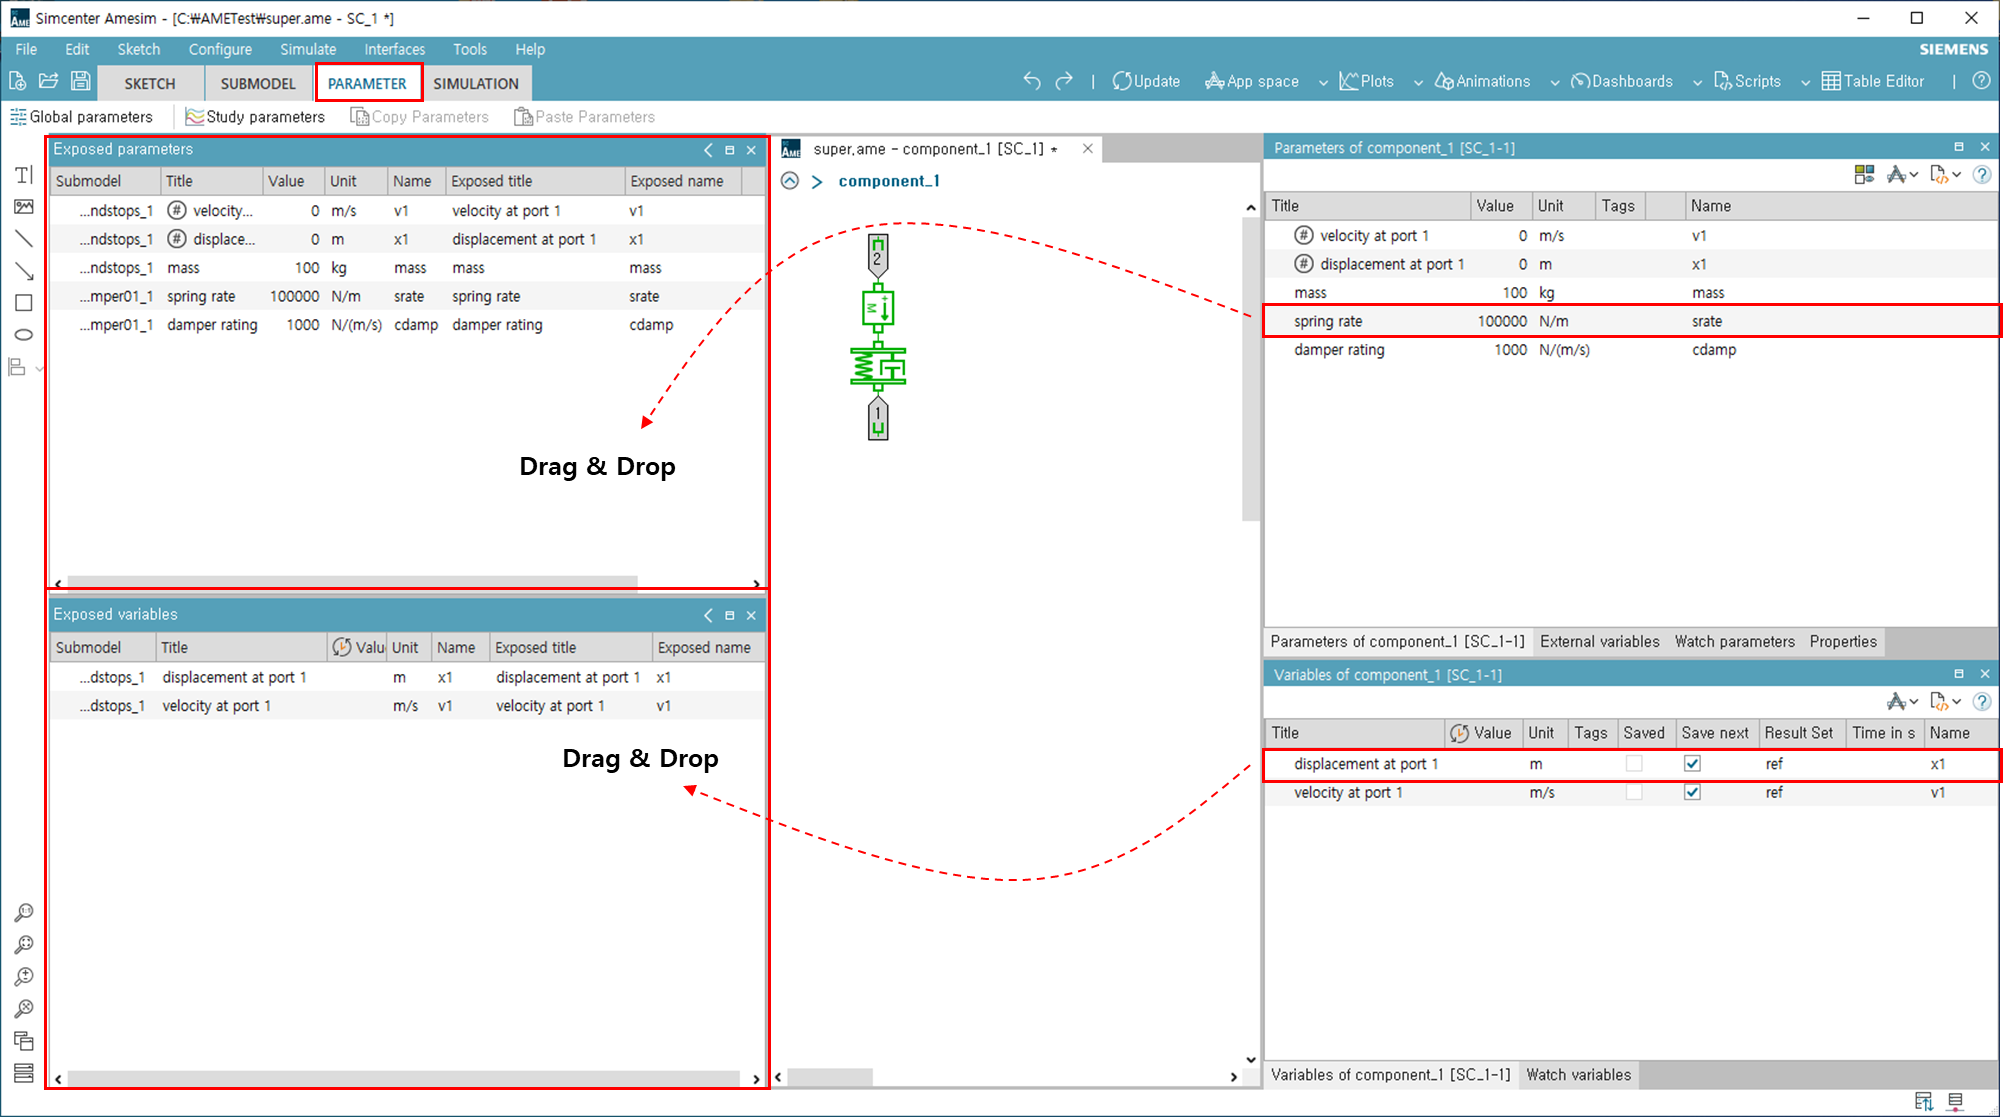Click the Save diskette icon
Screen dimensions: 2003x1117
81,81
